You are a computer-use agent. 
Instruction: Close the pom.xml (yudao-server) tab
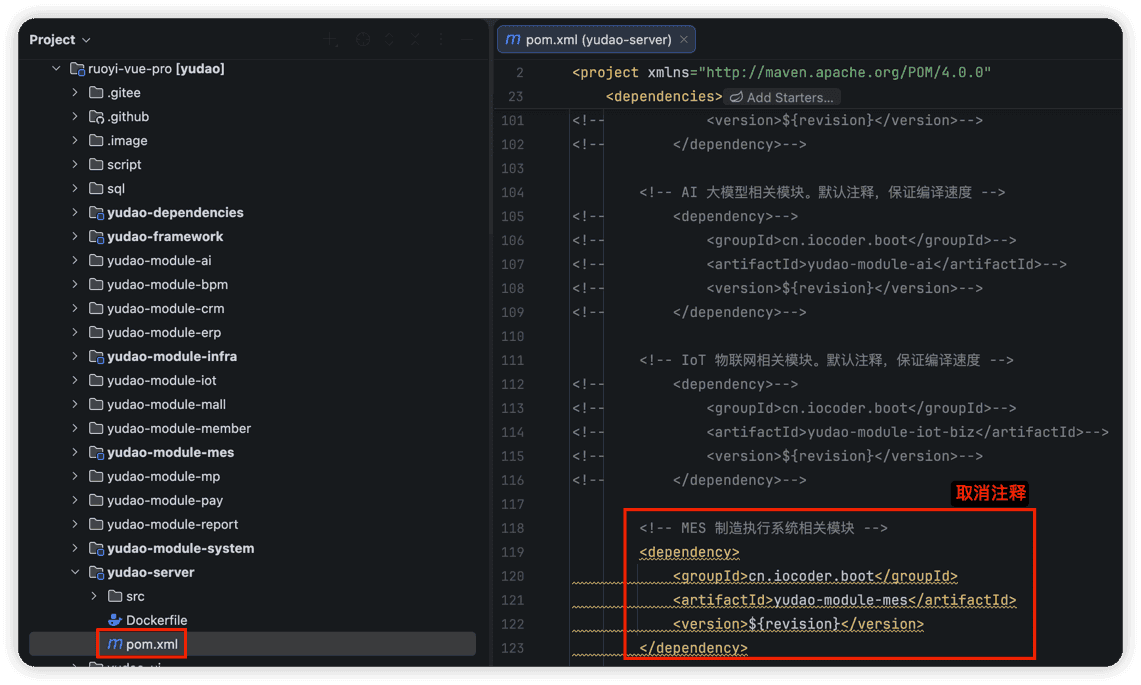point(683,39)
